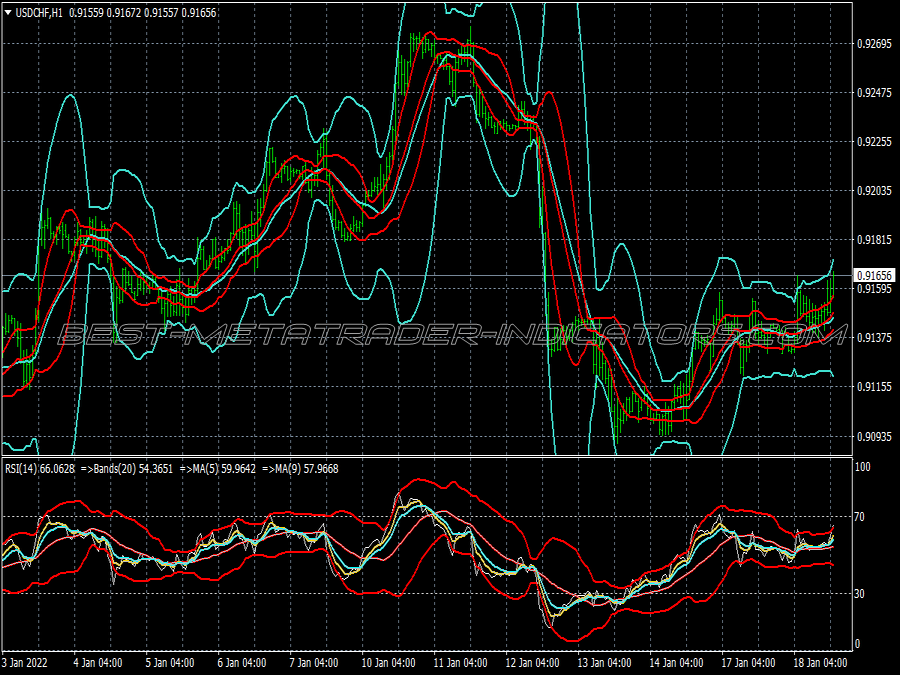Click the 0.92255 price scale level
The image size is (900, 675).
click(x=874, y=142)
